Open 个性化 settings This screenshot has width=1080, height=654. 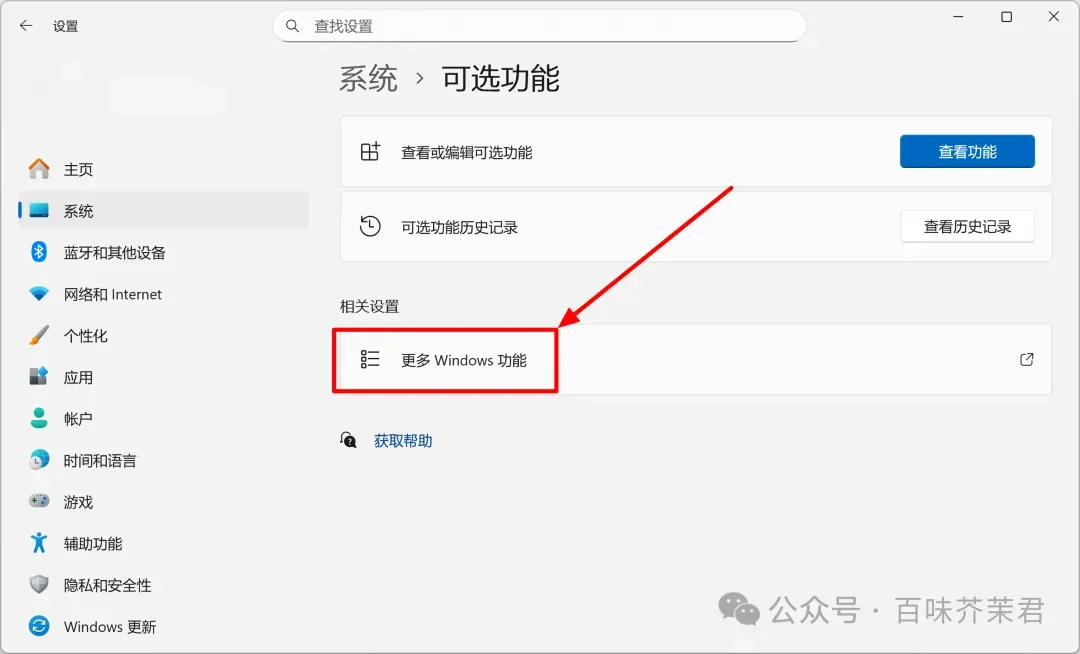[163, 336]
